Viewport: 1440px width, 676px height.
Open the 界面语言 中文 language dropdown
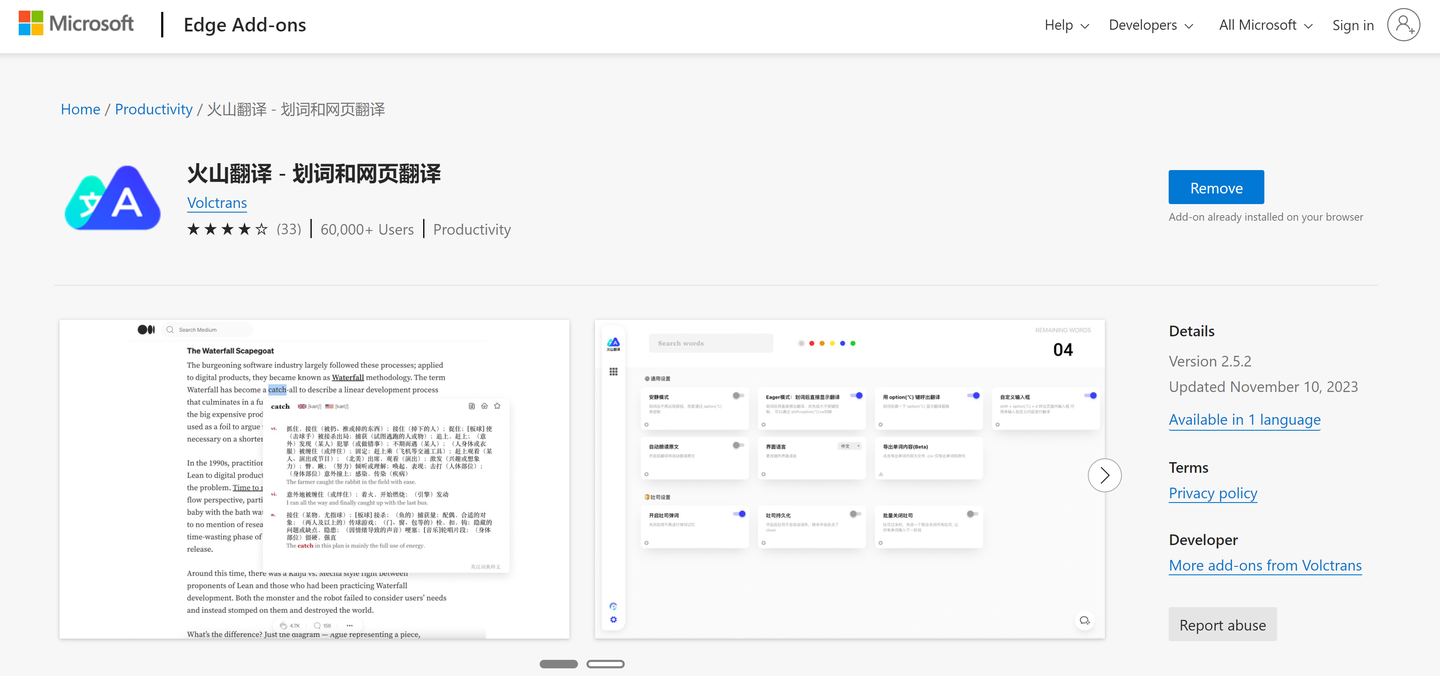tap(849, 446)
